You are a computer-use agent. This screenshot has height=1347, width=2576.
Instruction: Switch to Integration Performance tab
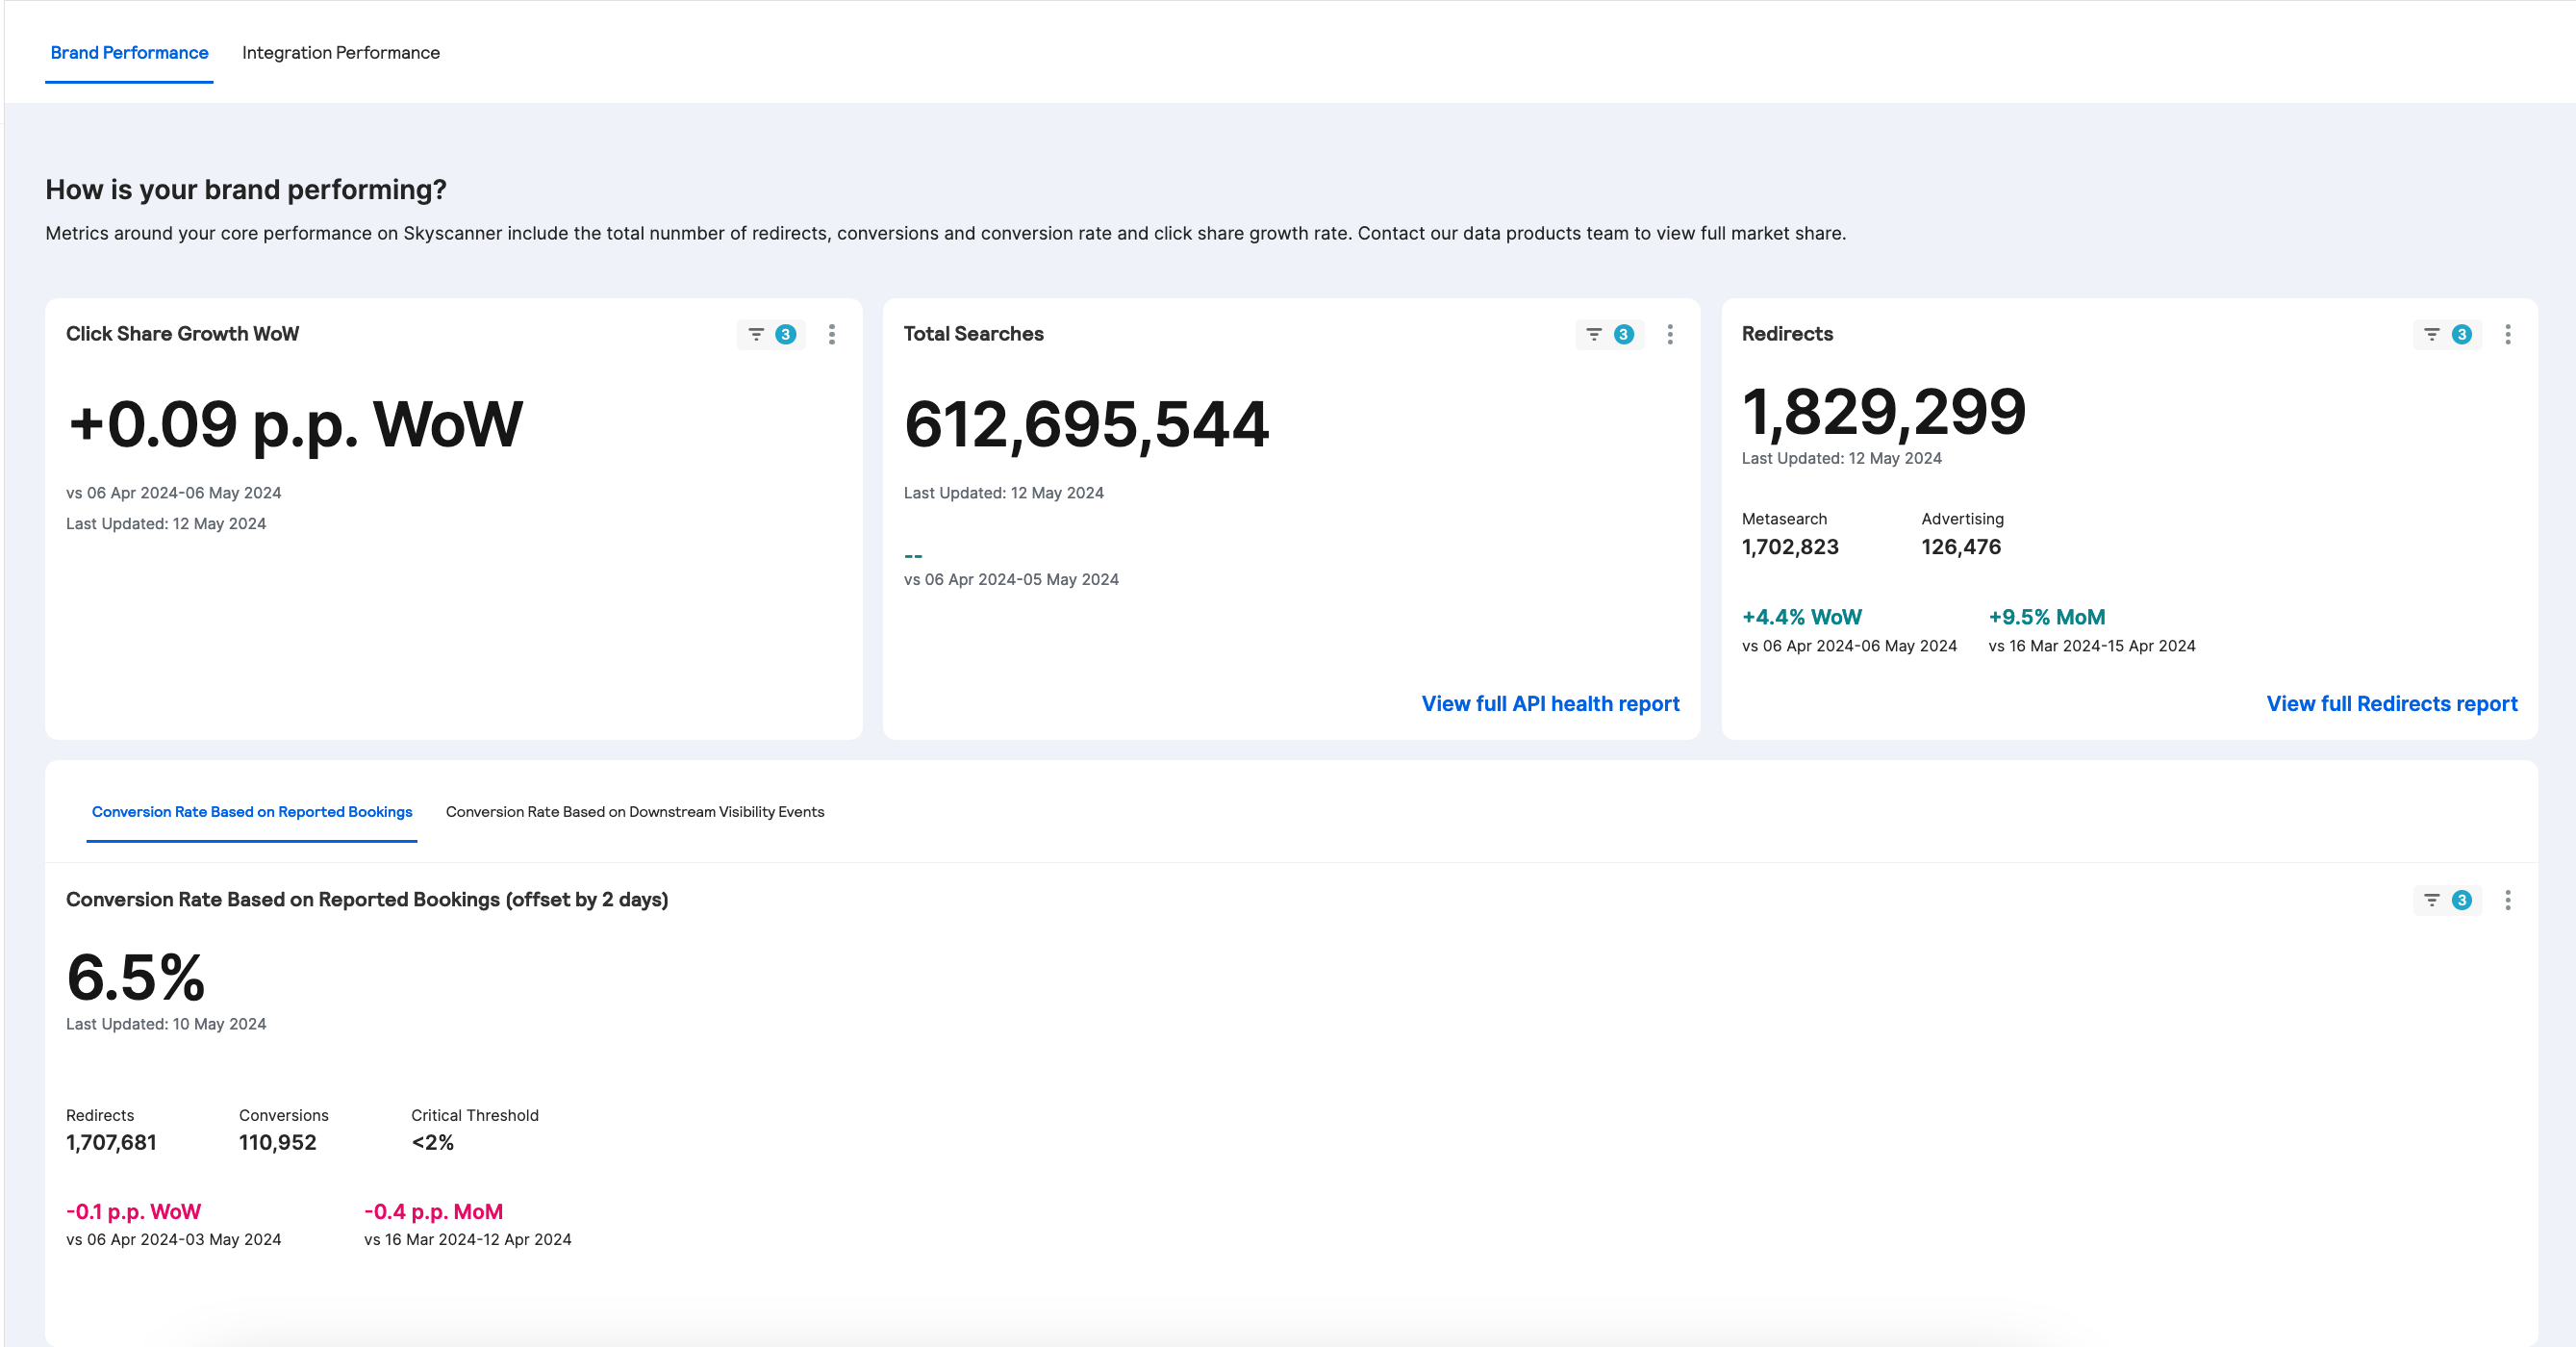341,51
